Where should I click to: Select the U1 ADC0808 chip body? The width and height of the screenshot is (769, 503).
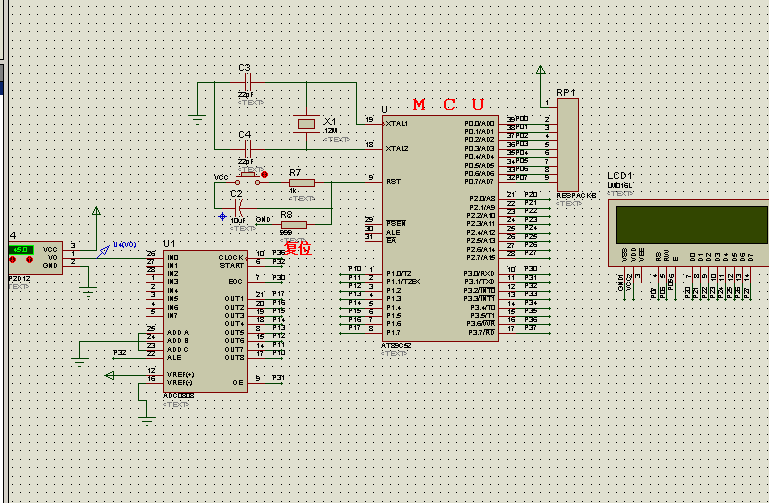coord(205,322)
